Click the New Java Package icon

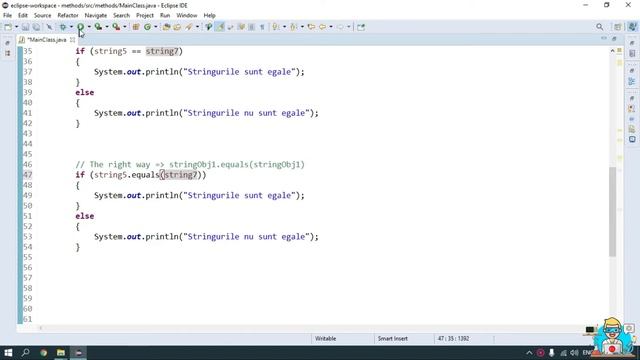[x=136, y=27]
